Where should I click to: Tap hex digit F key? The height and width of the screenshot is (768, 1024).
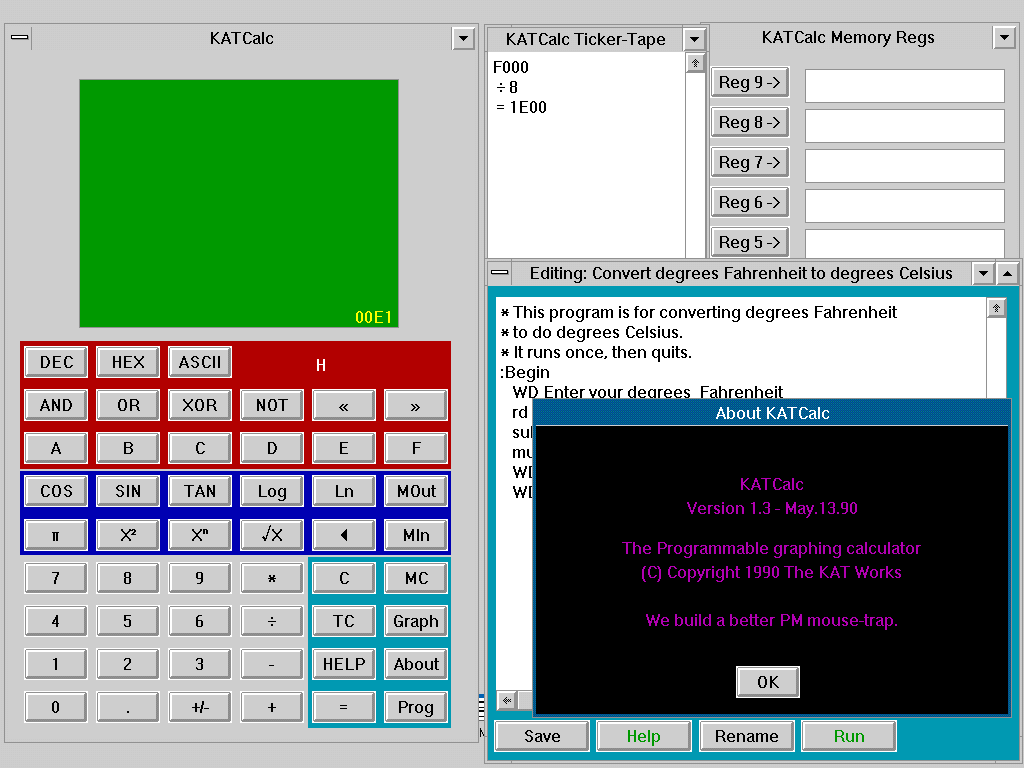pos(416,449)
